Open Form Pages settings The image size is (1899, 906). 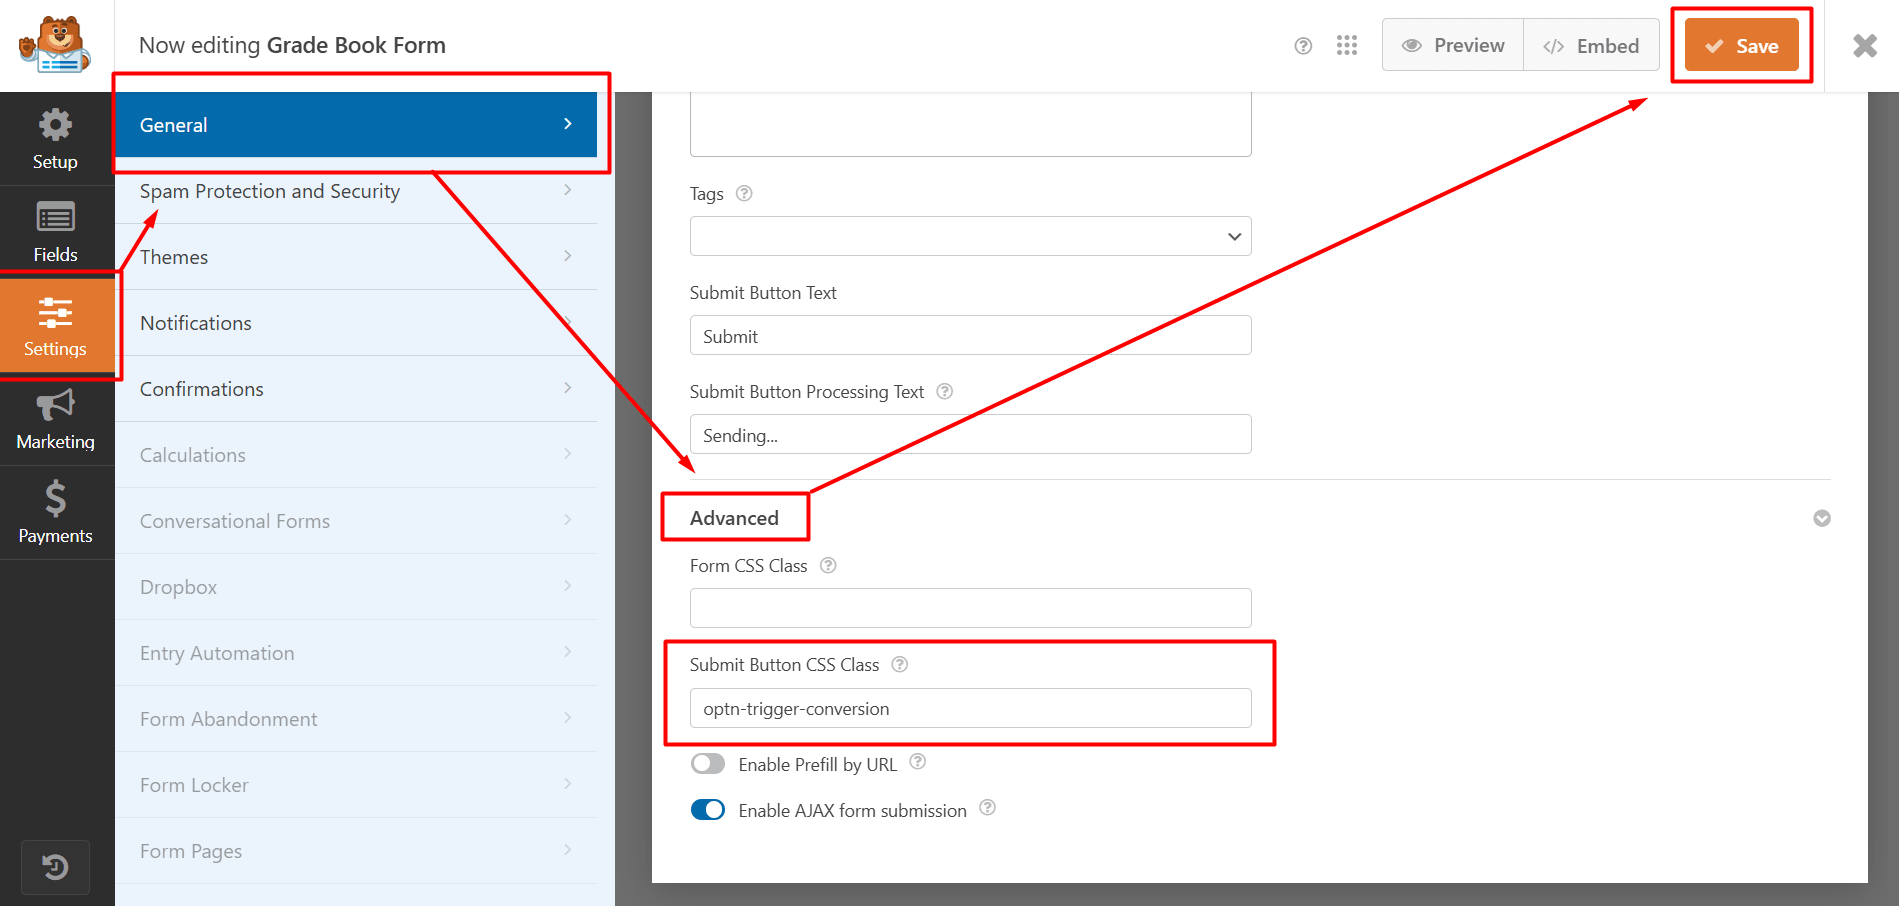tap(356, 851)
